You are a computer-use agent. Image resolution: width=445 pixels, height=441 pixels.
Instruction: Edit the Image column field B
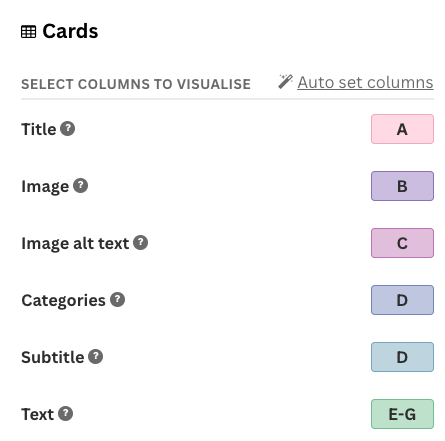coord(402,186)
